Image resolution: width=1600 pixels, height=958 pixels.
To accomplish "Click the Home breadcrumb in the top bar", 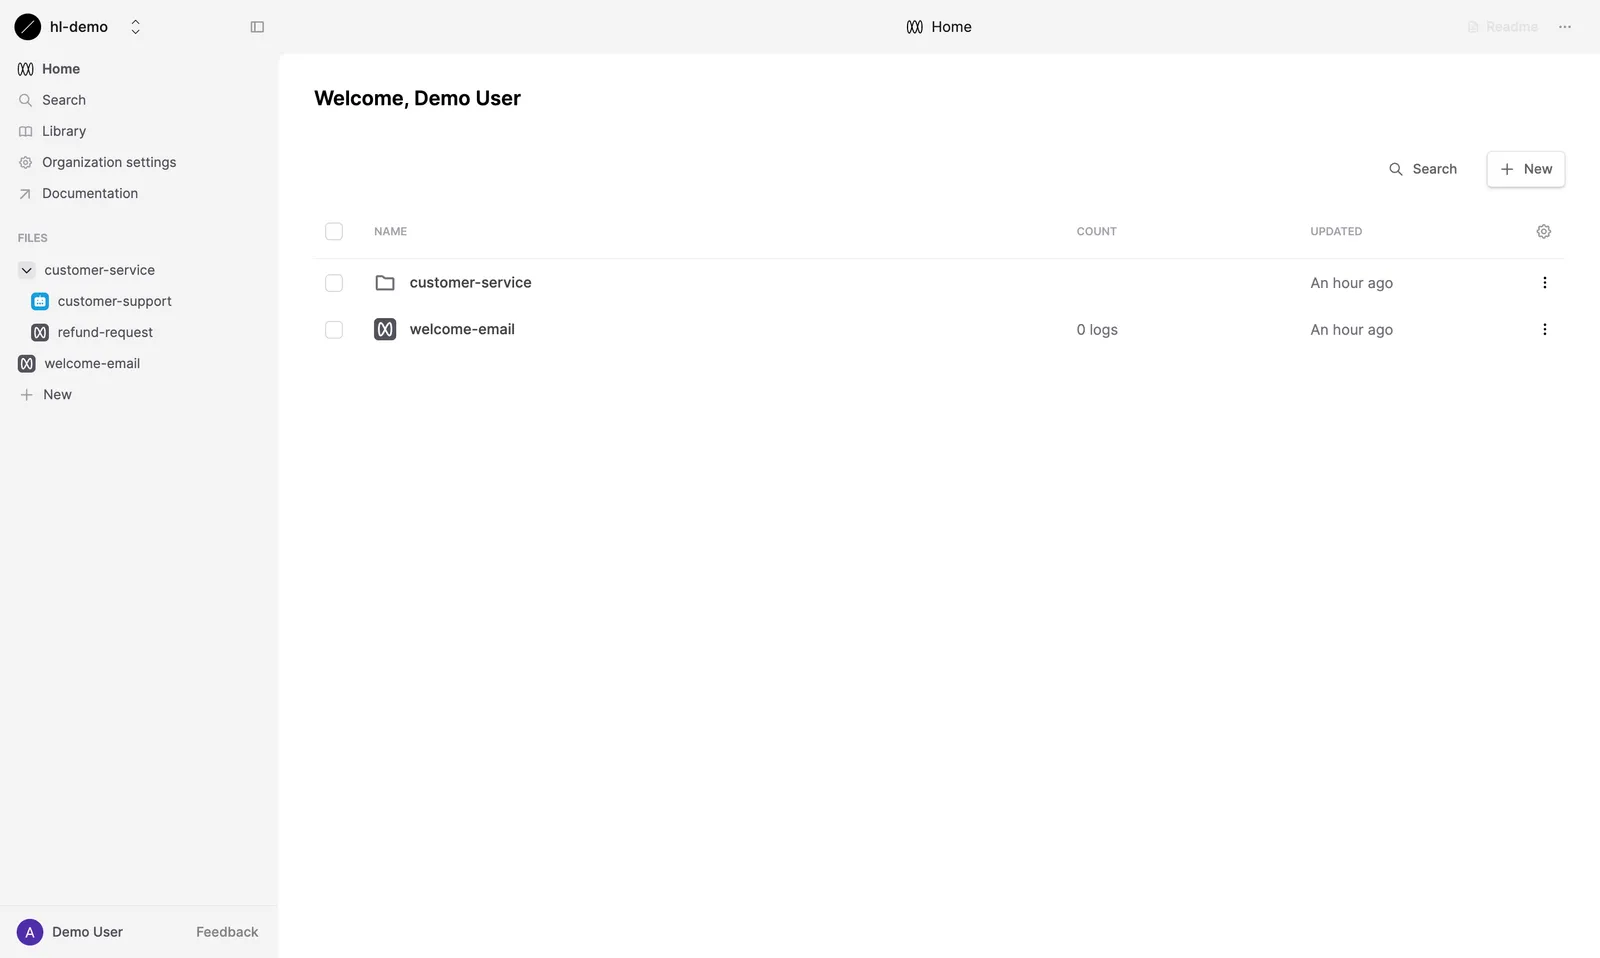I will [939, 27].
